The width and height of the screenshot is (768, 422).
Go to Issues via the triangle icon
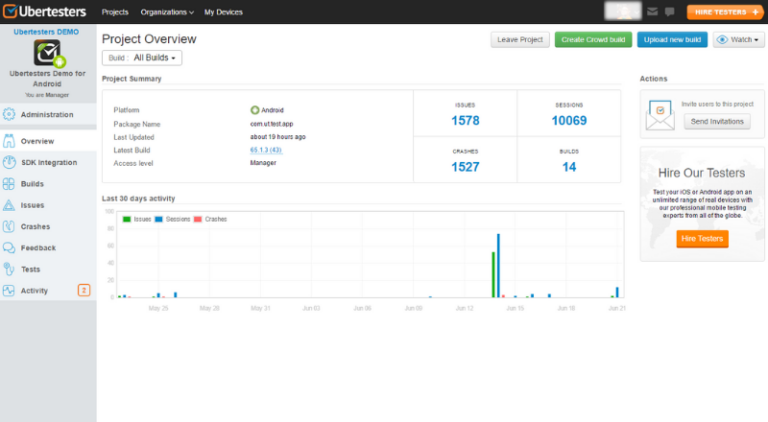pos(10,205)
